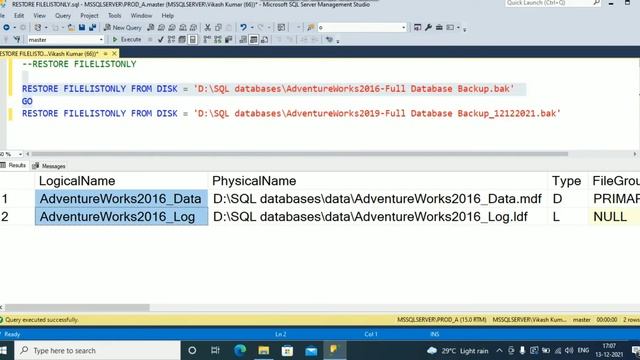The image size is (640, 360).
Task: Open Task View on the taskbar
Action: [x=216, y=350]
